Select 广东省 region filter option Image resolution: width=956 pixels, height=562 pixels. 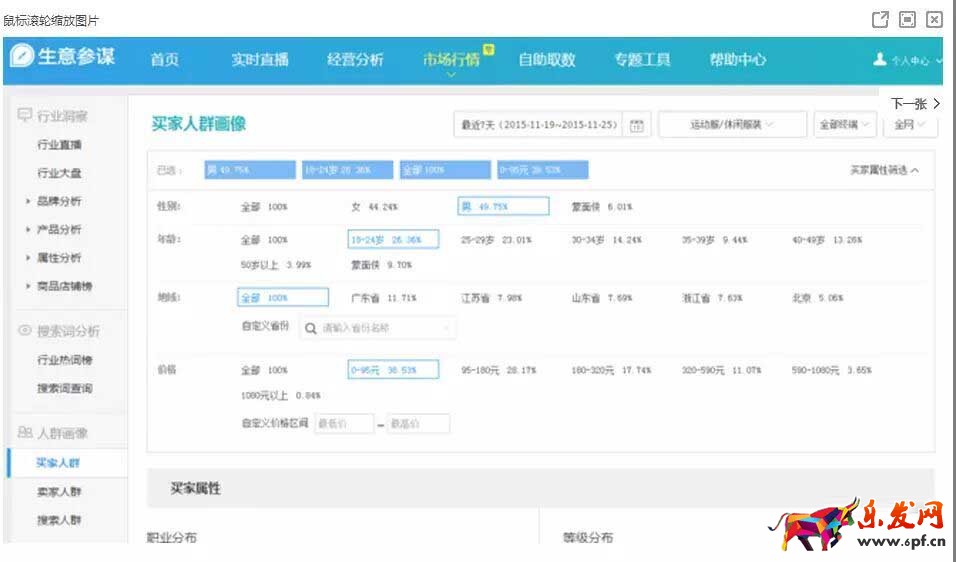pos(383,298)
